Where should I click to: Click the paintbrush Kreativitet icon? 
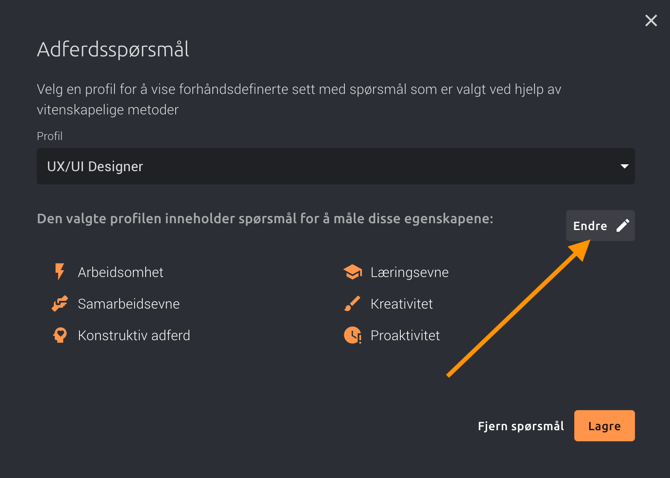click(x=352, y=304)
